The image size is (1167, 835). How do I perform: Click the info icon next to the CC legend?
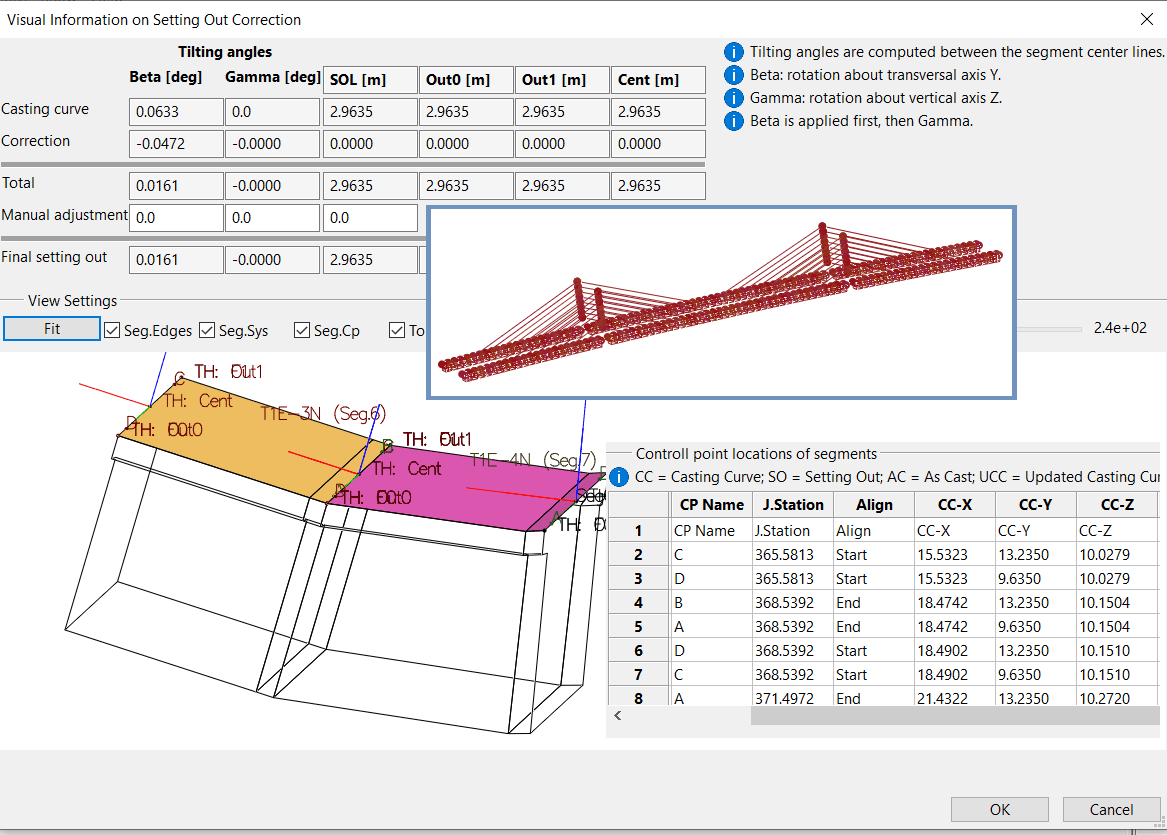click(618, 477)
